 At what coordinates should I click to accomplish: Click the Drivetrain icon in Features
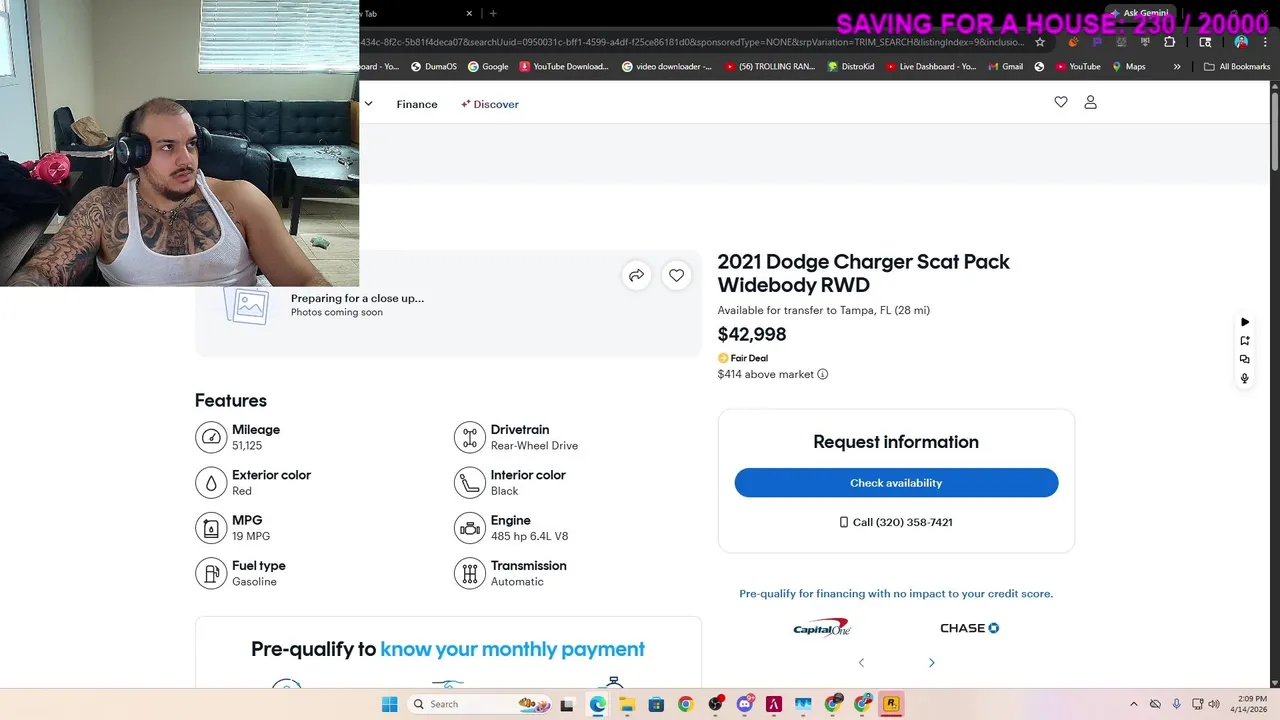point(470,437)
